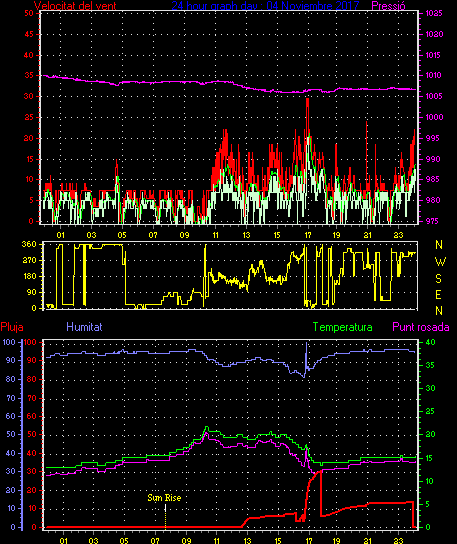457x544 pixels.
Task: Click the 'Velocitat del vent' title label
Action: click(75, 6)
